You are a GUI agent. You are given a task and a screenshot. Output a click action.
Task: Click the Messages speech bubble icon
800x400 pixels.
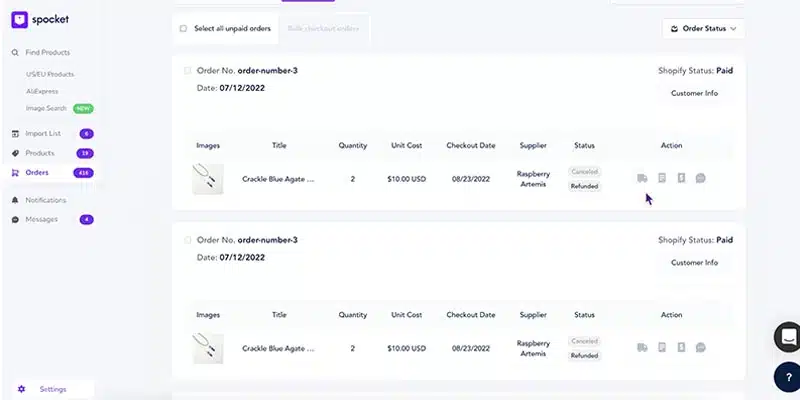point(15,219)
